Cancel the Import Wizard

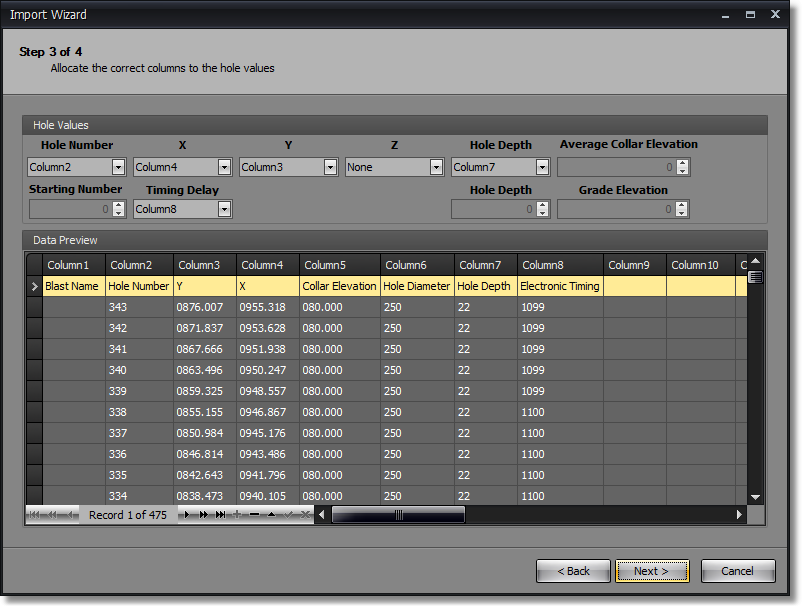[x=738, y=571]
